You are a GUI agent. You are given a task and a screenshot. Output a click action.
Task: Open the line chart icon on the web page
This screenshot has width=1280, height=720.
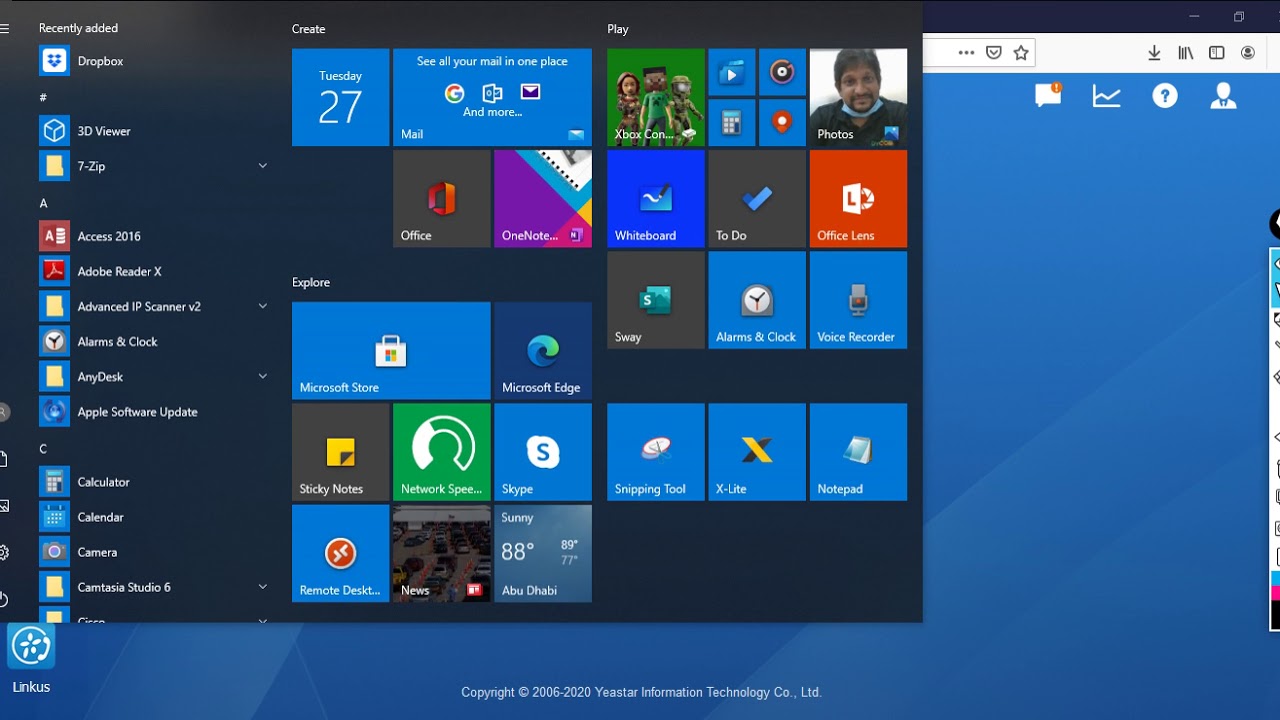pyautogui.click(x=1106, y=96)
